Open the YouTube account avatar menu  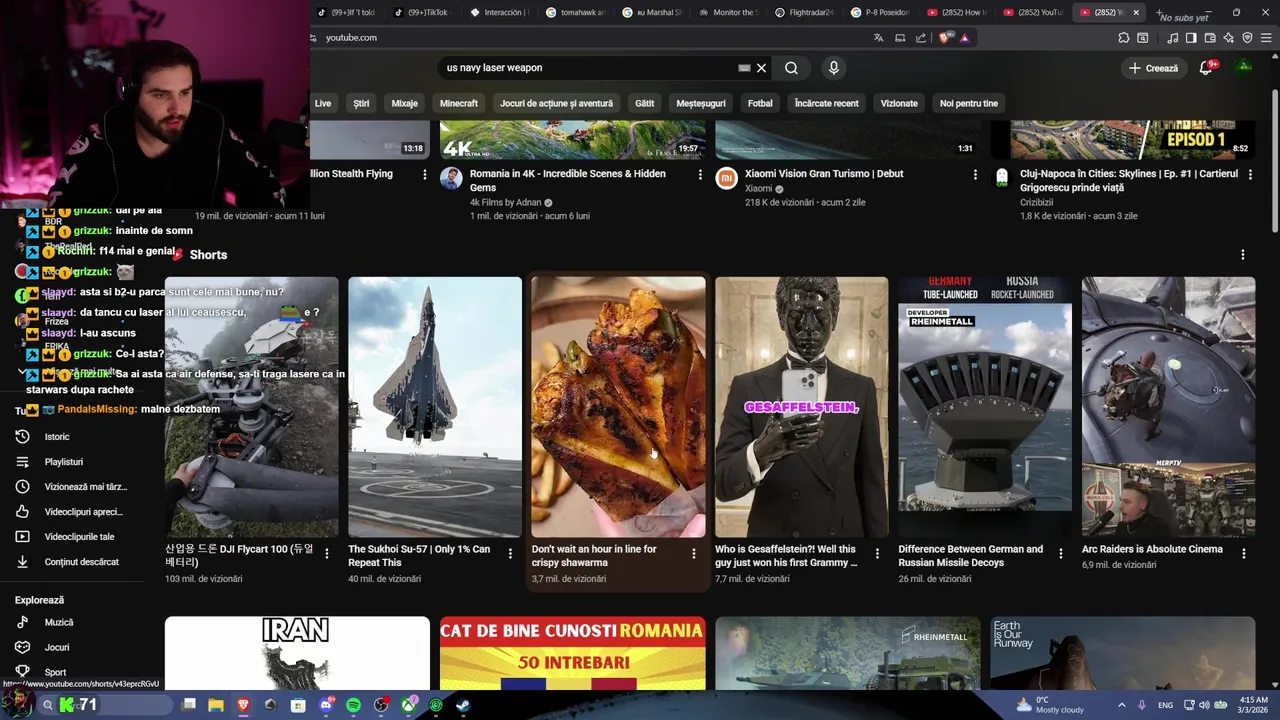(1244, 68)
